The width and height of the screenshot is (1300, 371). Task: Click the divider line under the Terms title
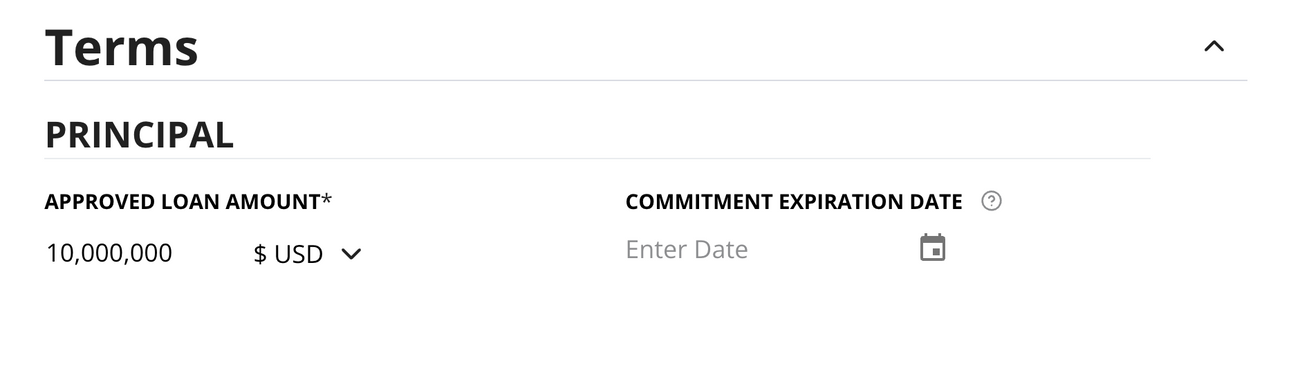(x=646, y=80)
